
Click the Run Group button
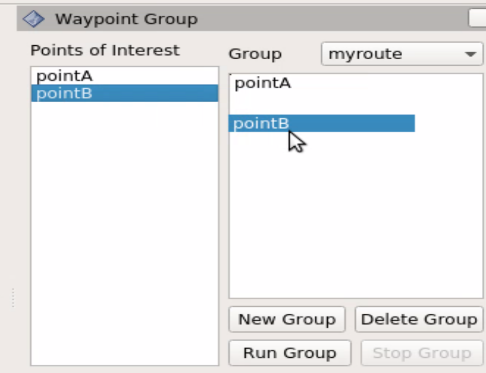pos(290,353)
